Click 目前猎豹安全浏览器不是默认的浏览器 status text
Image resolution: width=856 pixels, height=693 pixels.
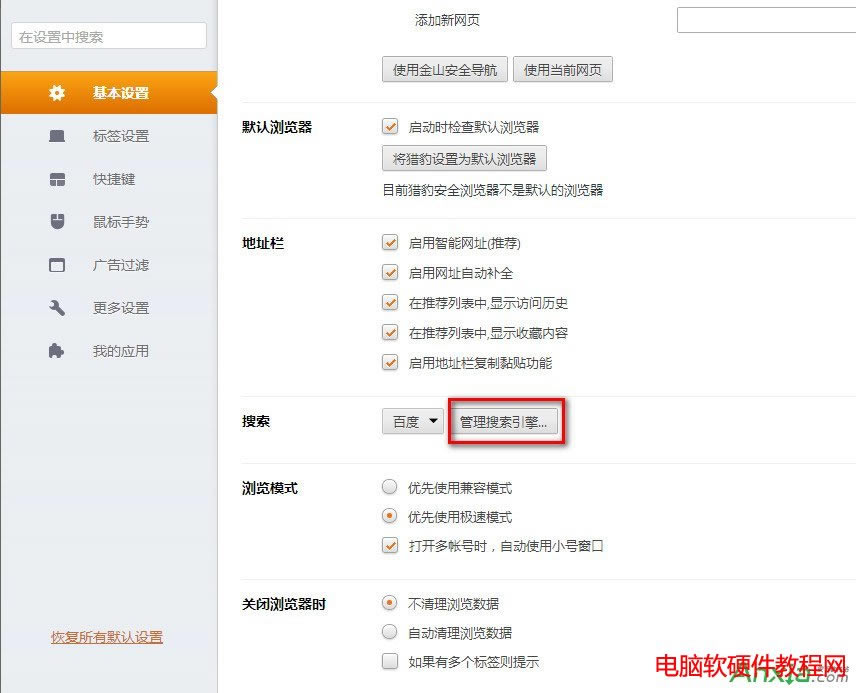(492, 190)
